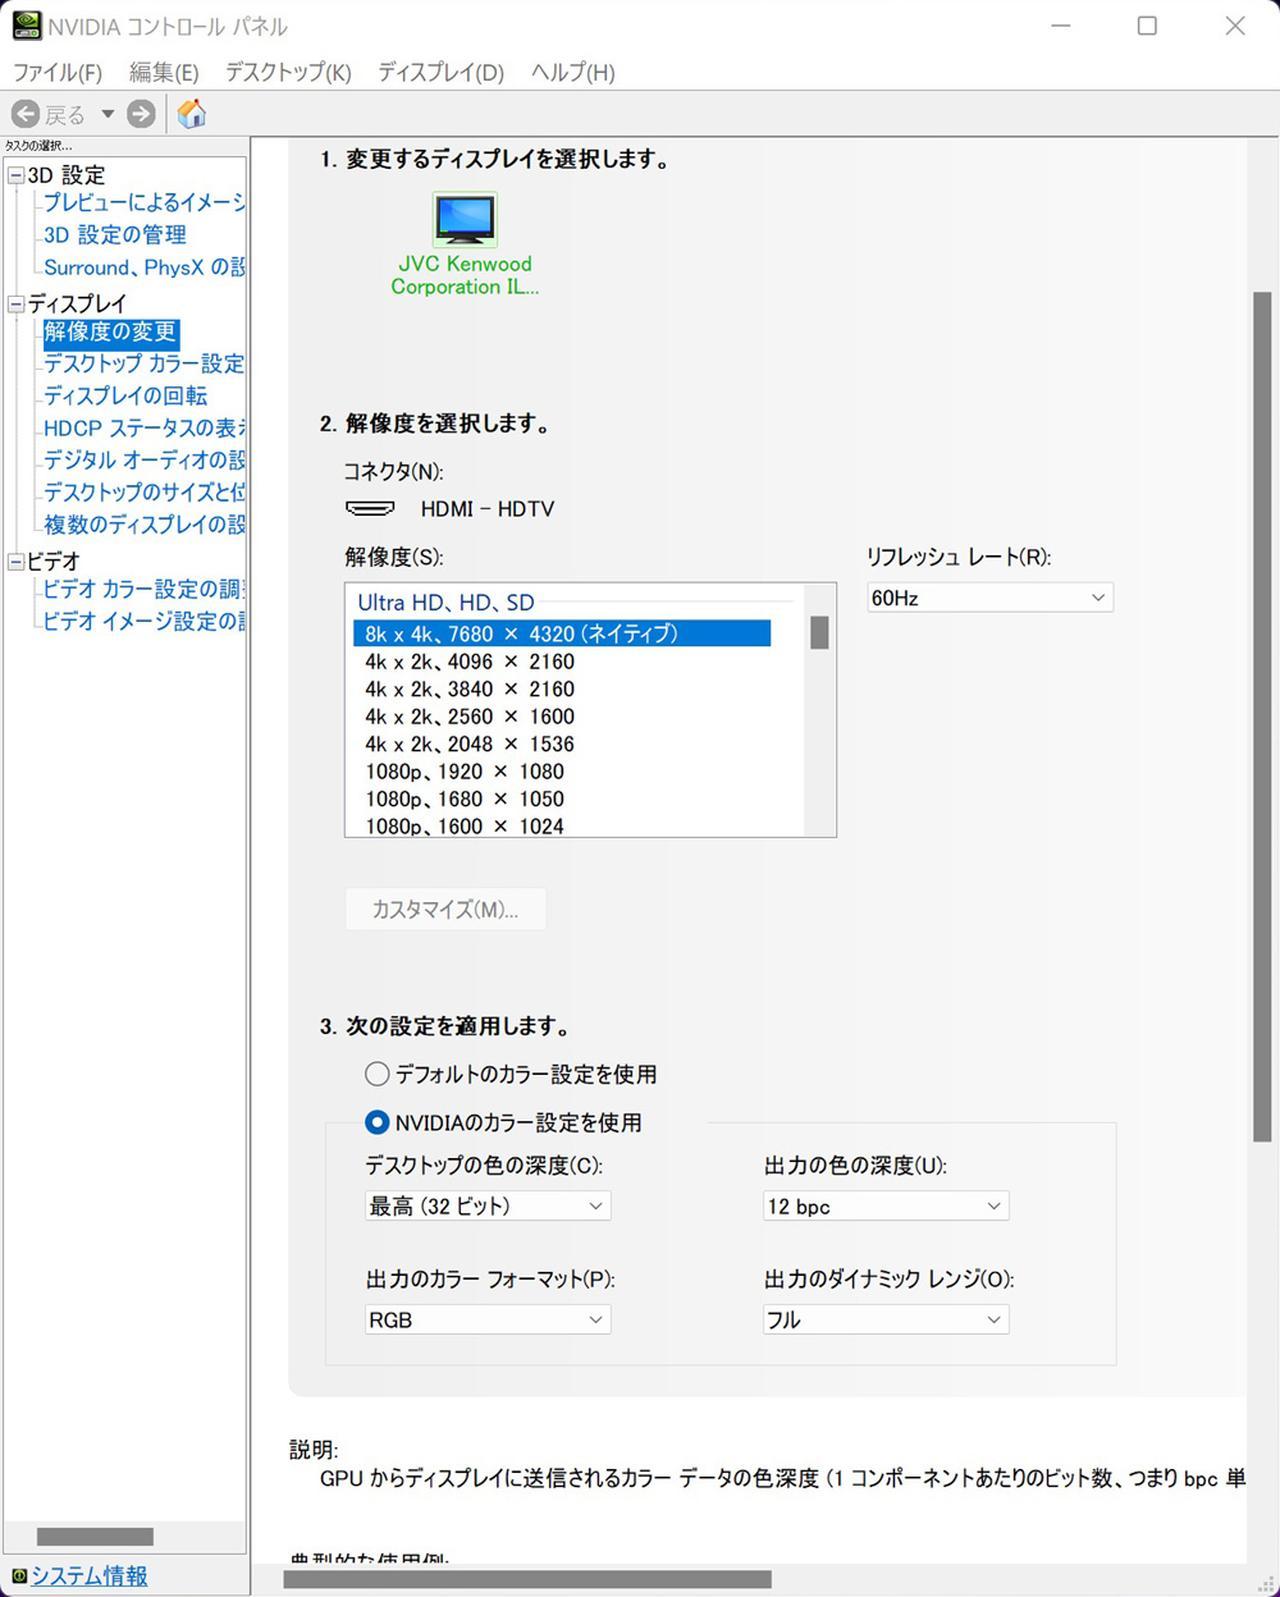The image size is (1280, 1597).
Task: Click the Ultra HD、HD、SD group header
Action: point(446,602)
